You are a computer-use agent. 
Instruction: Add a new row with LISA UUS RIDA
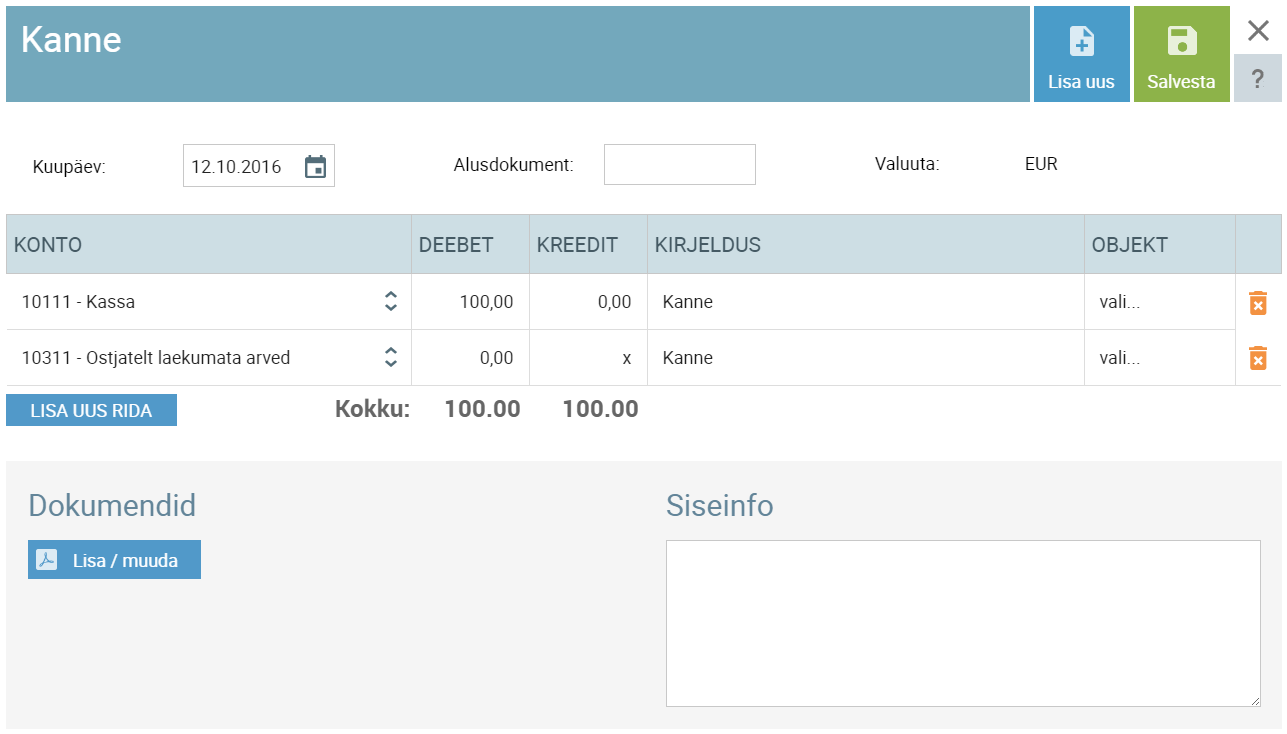91,411
